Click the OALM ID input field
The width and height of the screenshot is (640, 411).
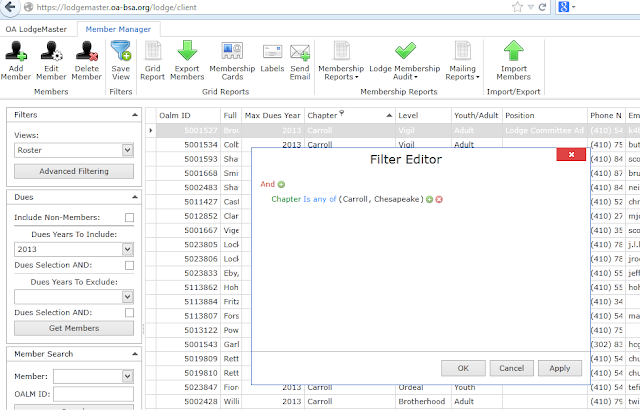[93, 394]
